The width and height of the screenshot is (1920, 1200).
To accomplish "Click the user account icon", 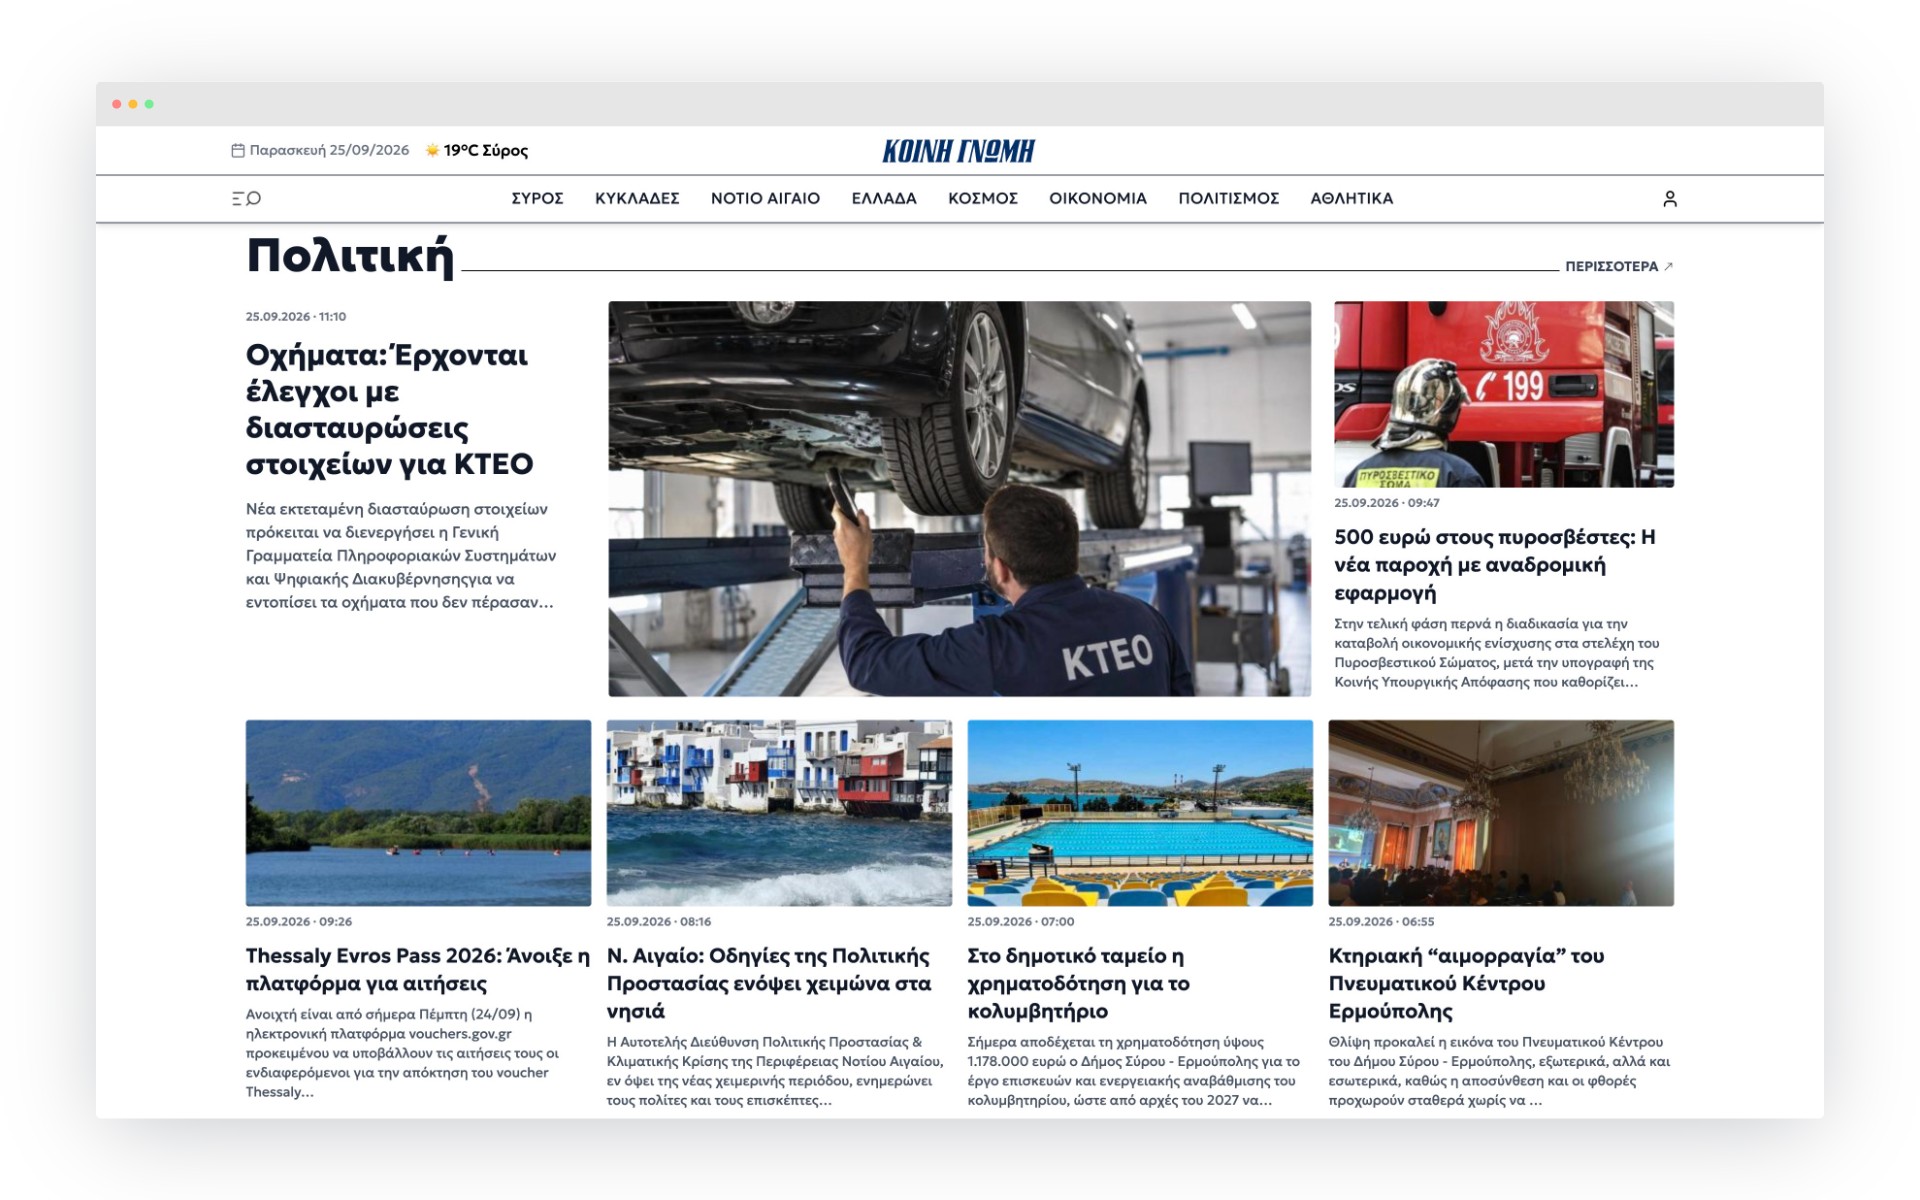I will coord(1669,199).
